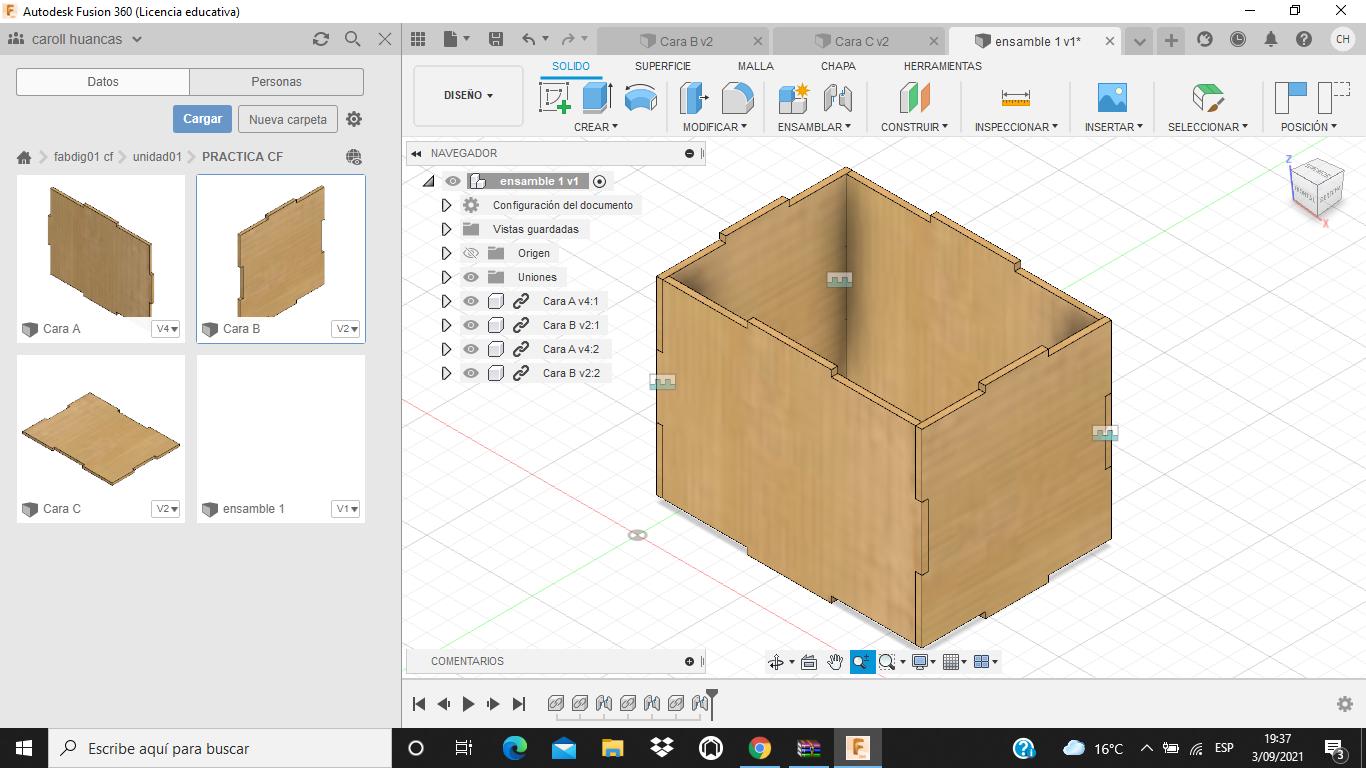1366x768 pixels.
Task: Expand the Cara B v2:2 node
Action: pos(447,373)
